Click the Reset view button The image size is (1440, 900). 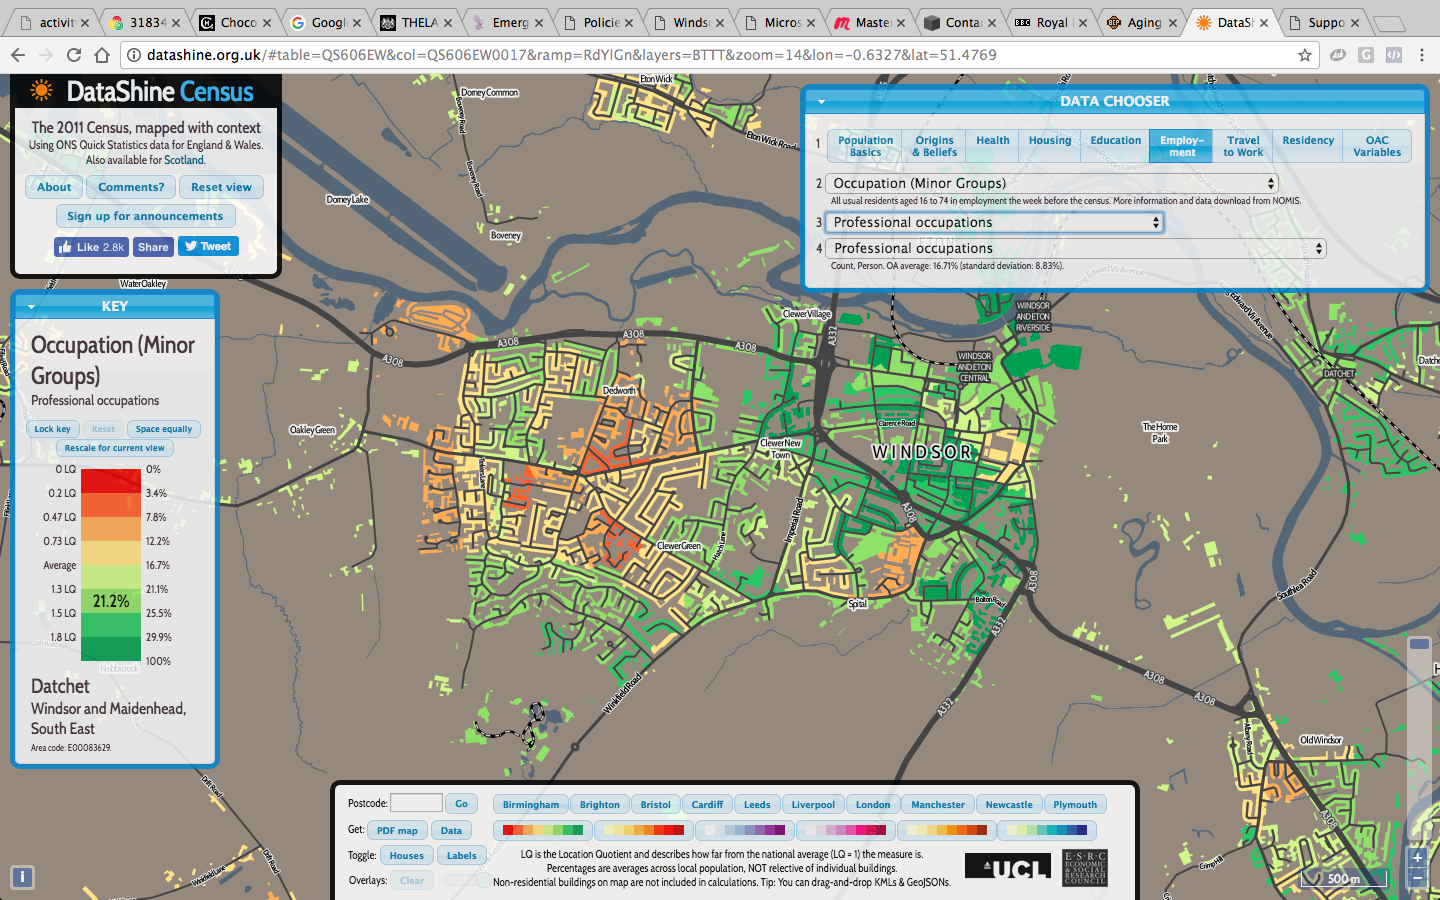(221, 187)
